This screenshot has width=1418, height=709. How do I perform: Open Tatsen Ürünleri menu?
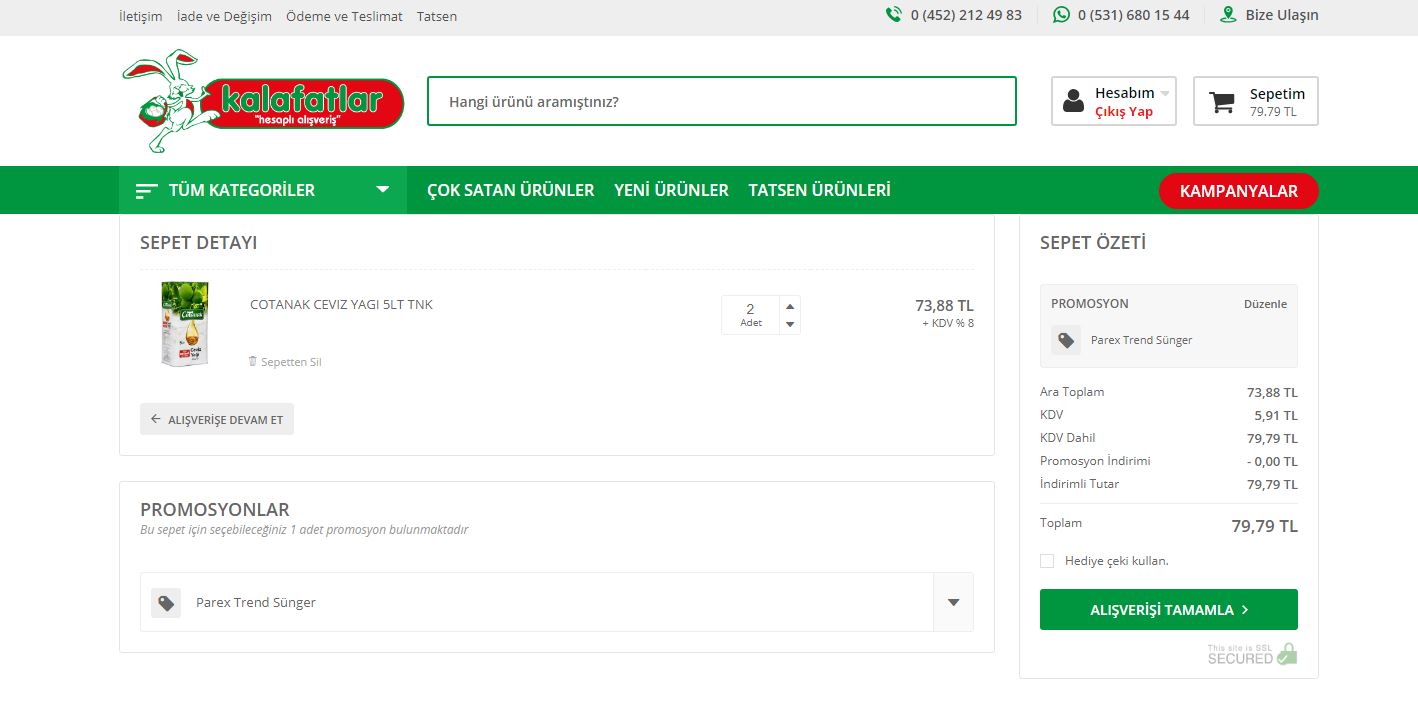(820, 190)
